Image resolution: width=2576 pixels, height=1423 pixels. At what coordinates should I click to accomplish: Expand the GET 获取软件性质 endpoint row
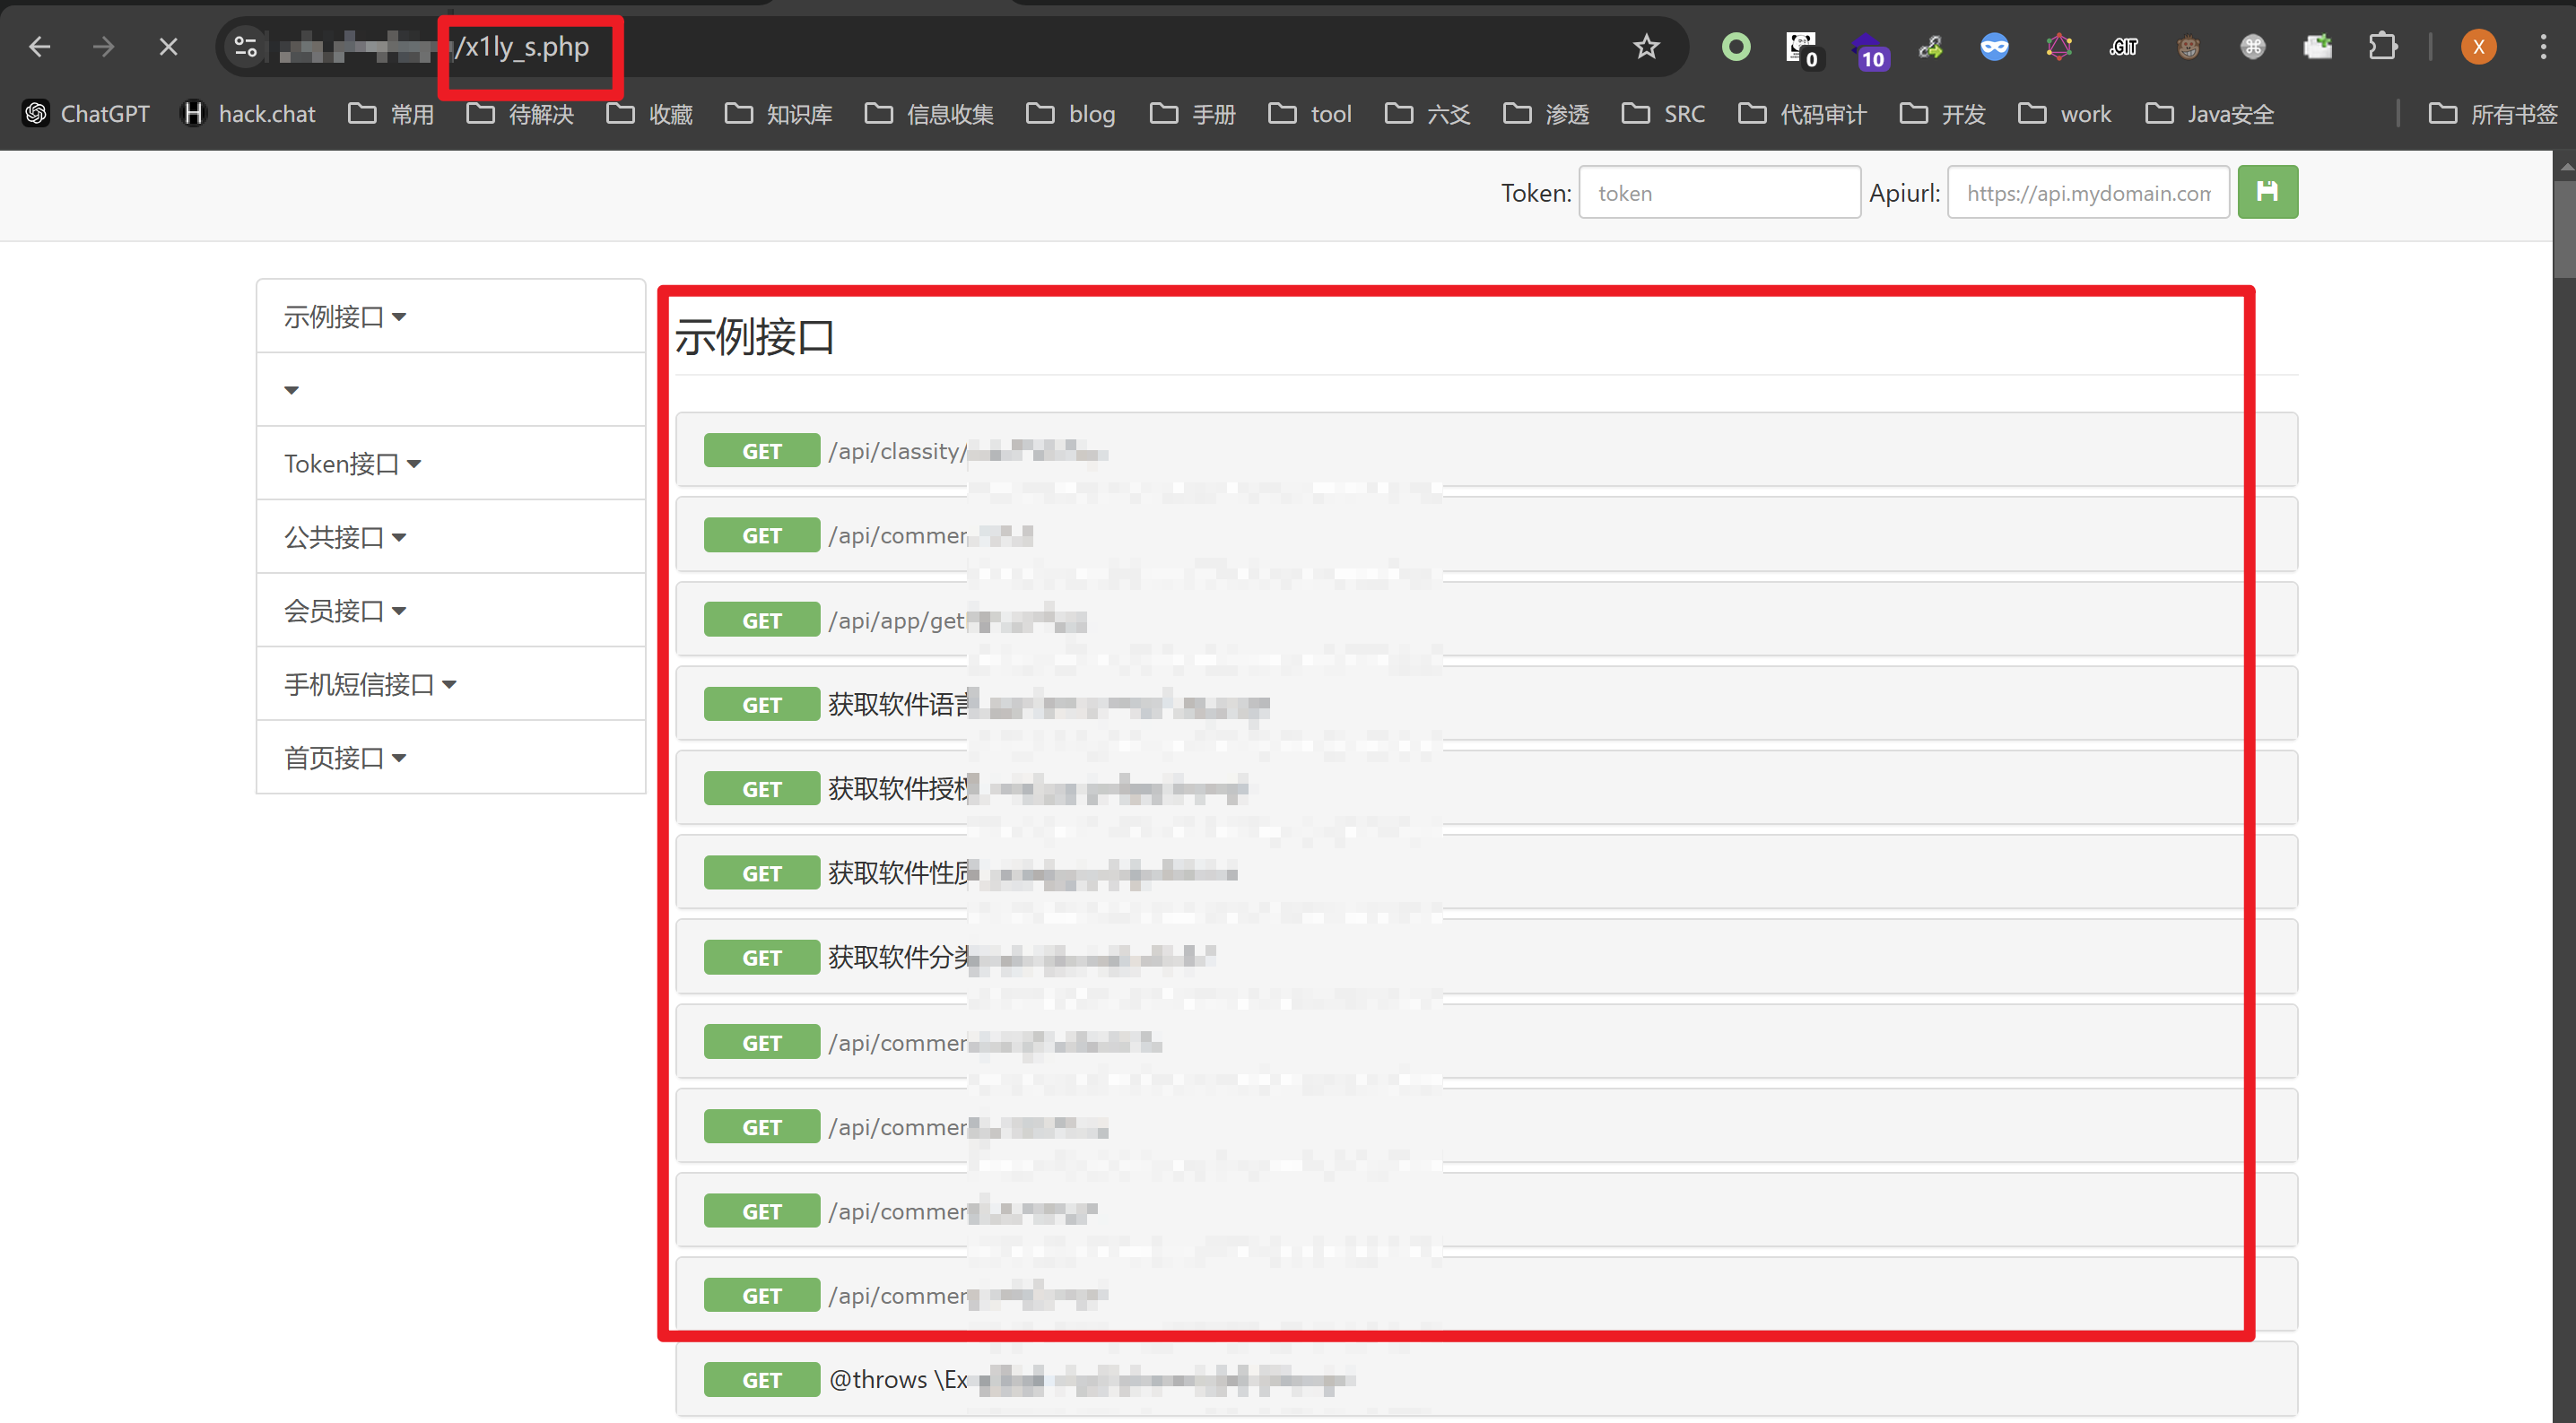coord(1486,873)
